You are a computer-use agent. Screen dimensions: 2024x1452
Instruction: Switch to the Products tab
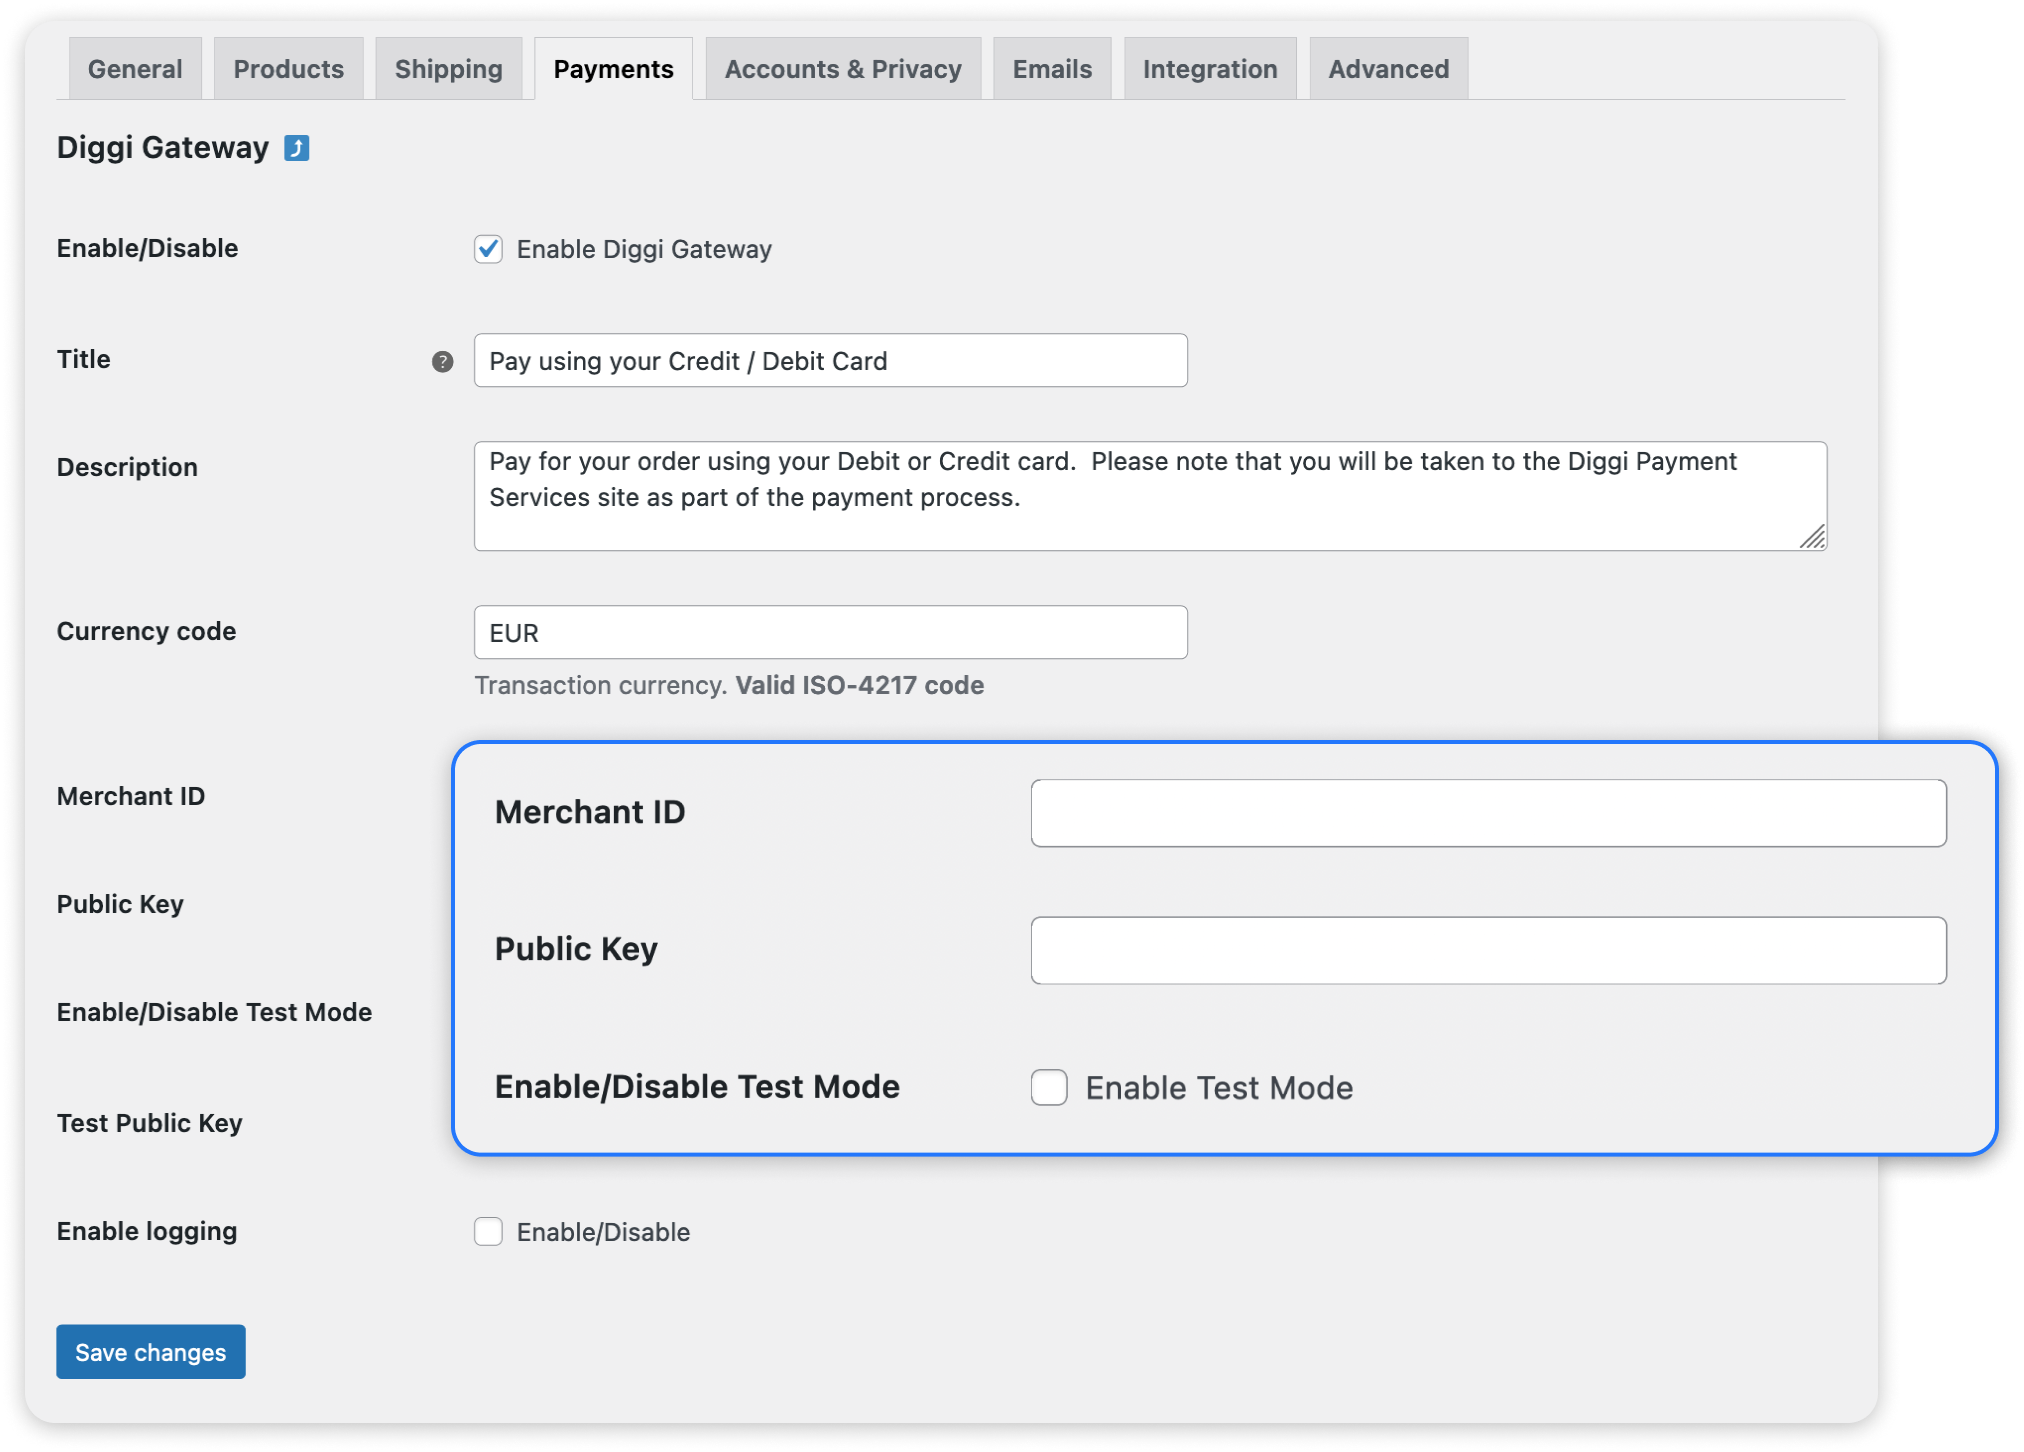[288, 69]
